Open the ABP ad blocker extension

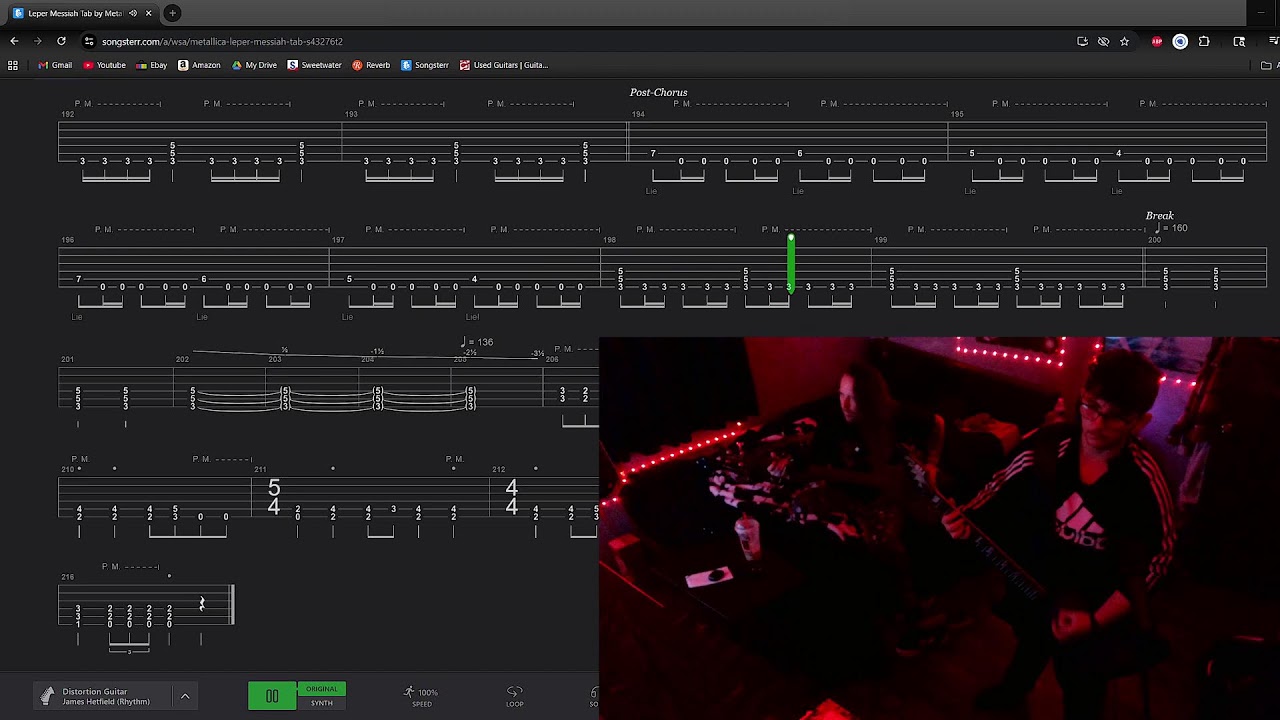click(1157, 41)
